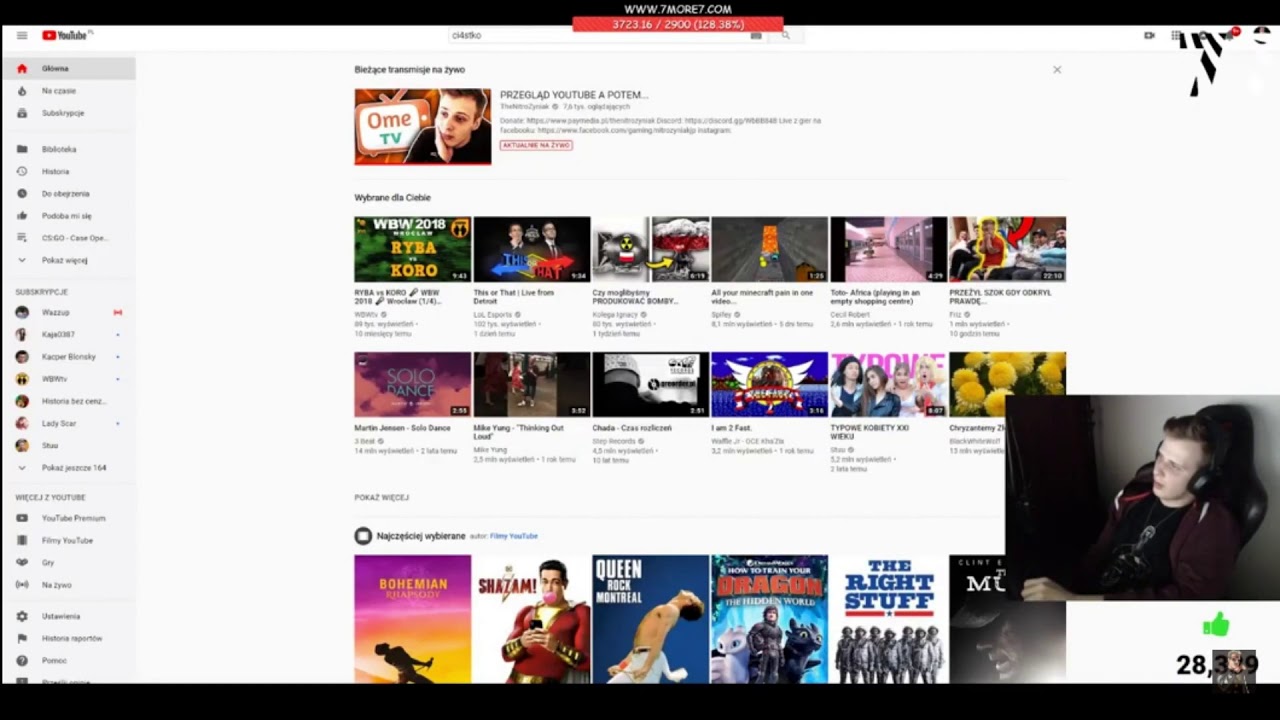Open the OmeTV live stream thumbnail
1280x720 pixels.
click(423, 127)
